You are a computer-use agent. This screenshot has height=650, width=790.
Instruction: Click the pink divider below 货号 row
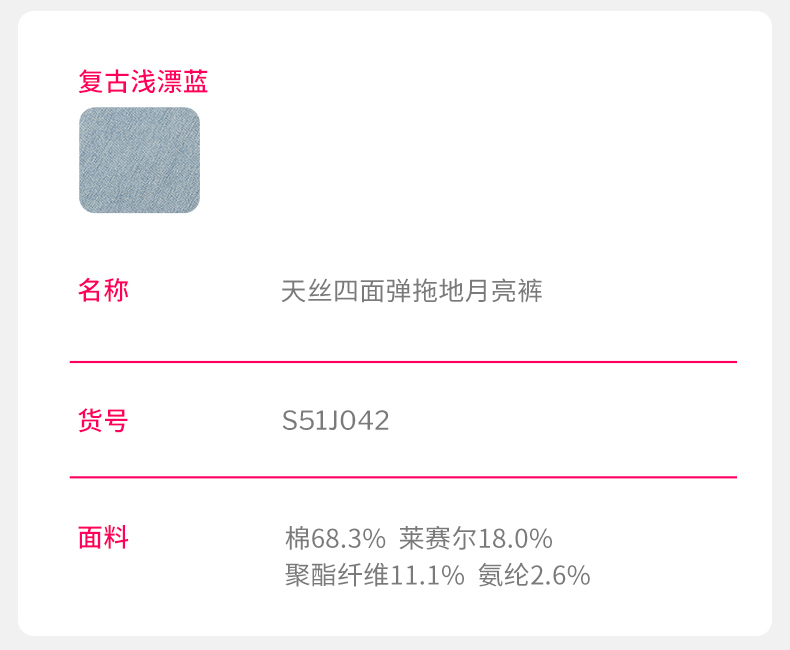point(403,478)
